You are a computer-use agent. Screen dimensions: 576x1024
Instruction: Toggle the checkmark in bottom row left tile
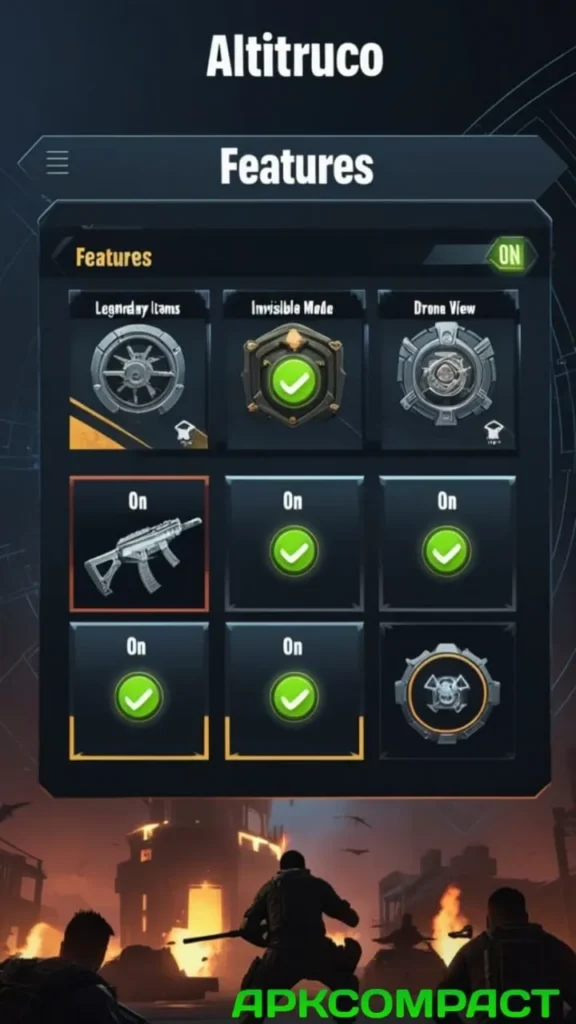138,697
